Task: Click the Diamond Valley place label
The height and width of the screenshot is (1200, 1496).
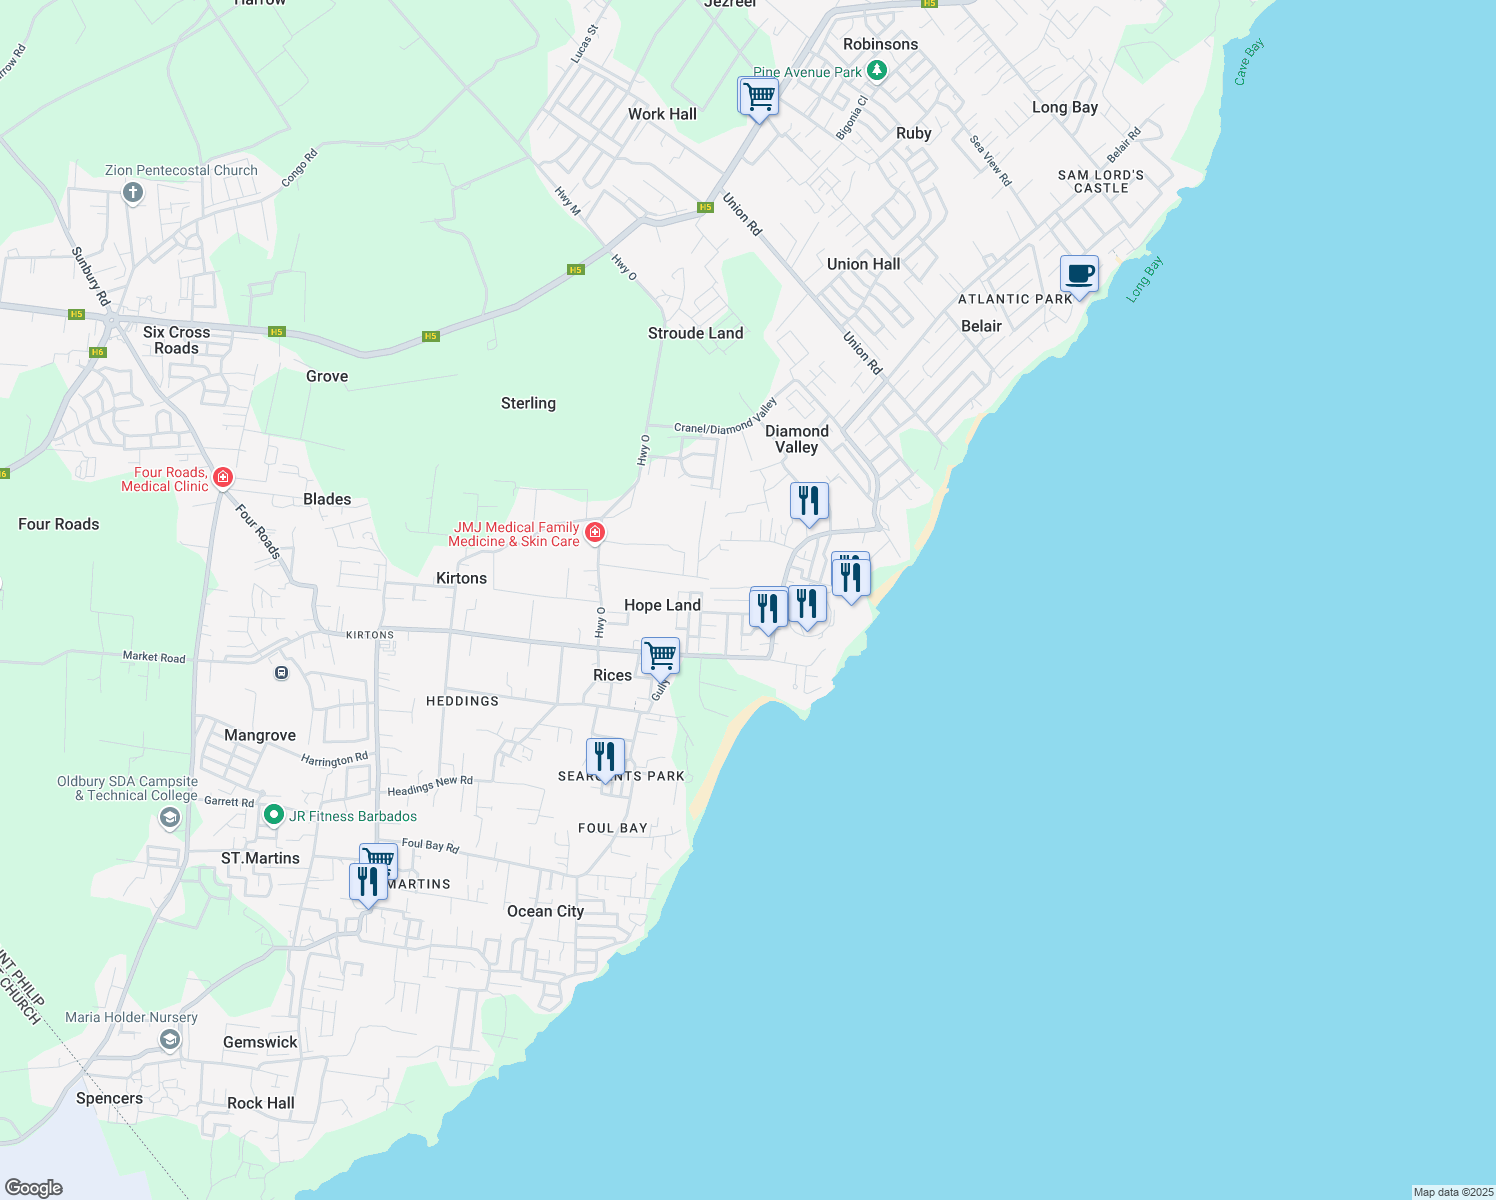Action: (x=797, y=439)
